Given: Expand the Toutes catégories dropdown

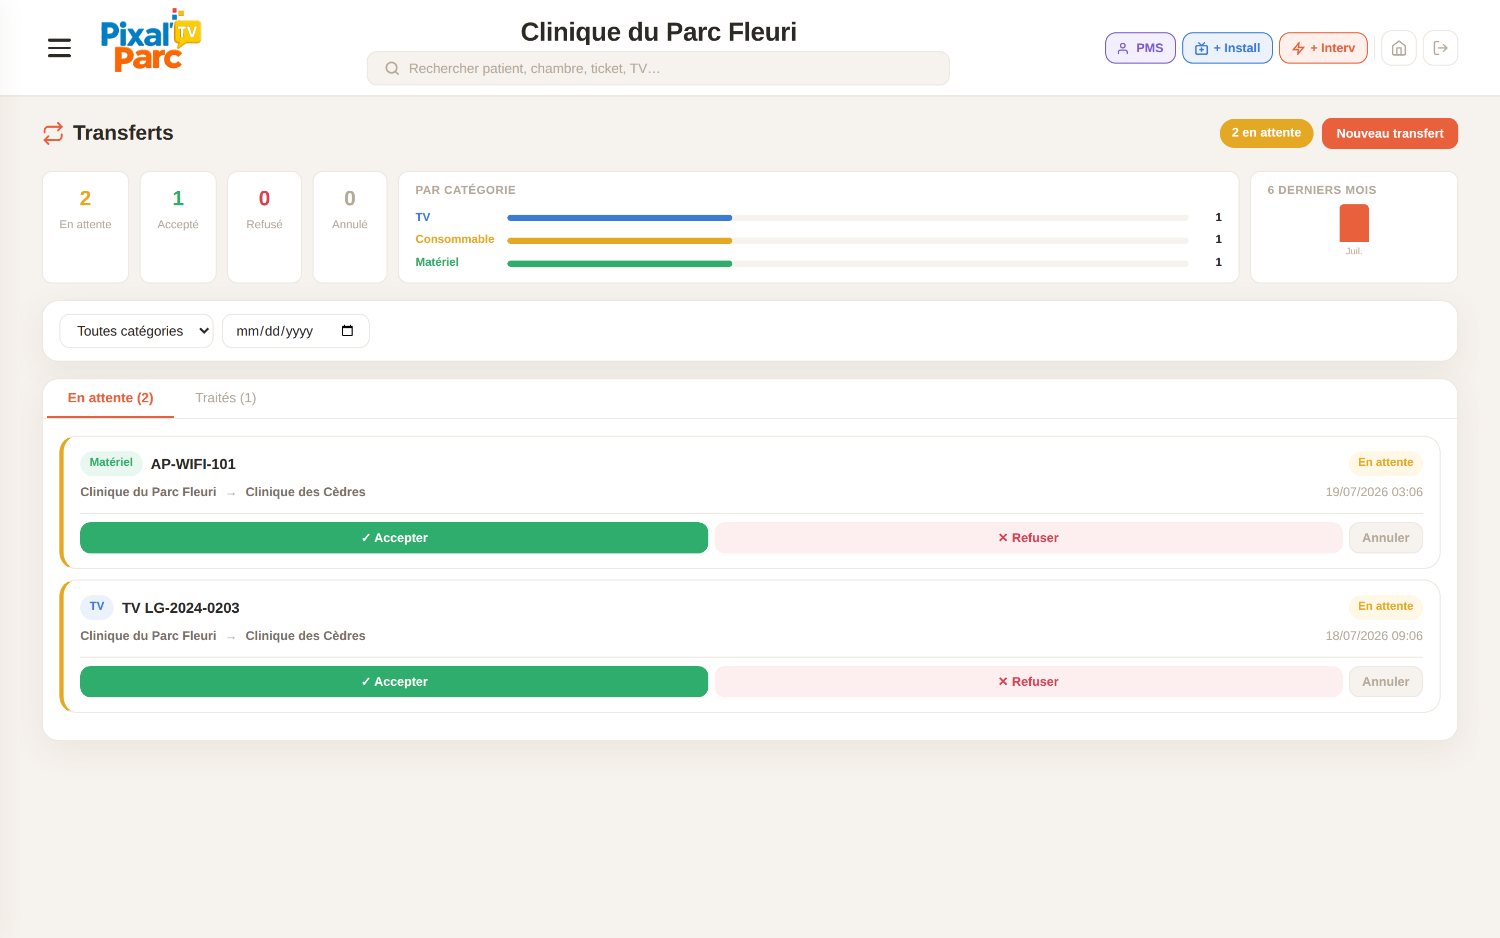Looking at the screenshot, I should point(136,331).
